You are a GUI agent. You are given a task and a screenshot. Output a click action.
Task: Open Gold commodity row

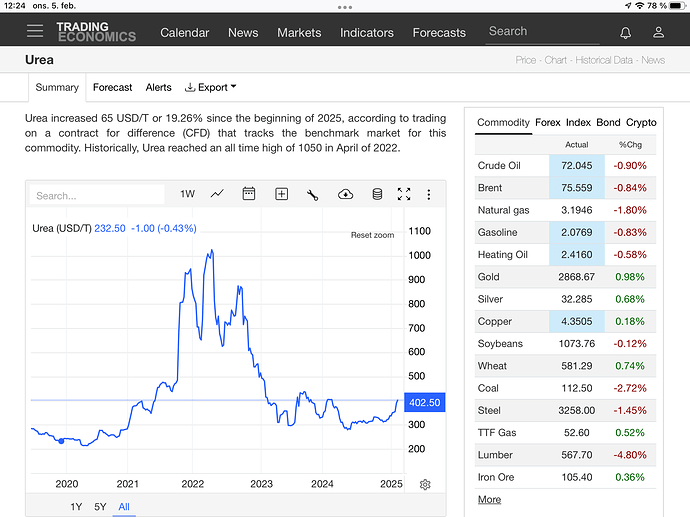click(x=565, y=277)
